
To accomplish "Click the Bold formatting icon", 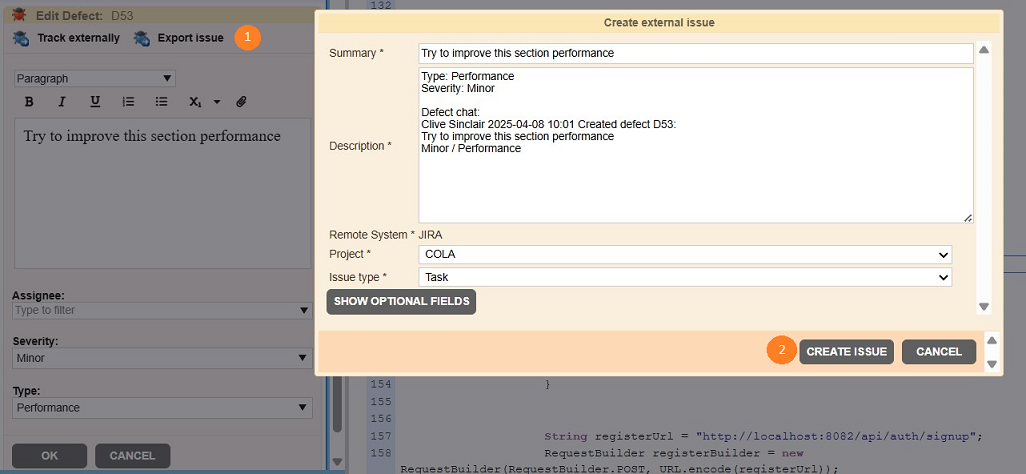I will click(x=29, y=102).
